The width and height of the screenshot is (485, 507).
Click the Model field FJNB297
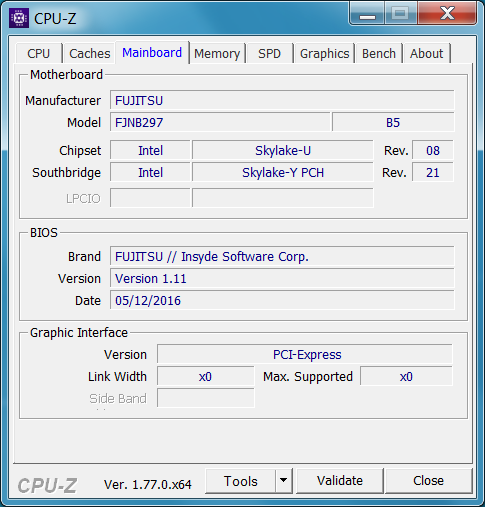220,122
